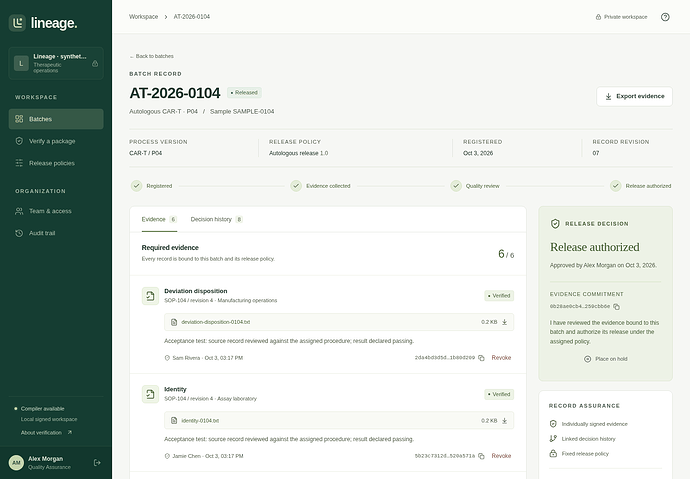This screenshot has width=690, height=479.
Task: Click the CAR-T / P04 process version
Action: [146, 153]
